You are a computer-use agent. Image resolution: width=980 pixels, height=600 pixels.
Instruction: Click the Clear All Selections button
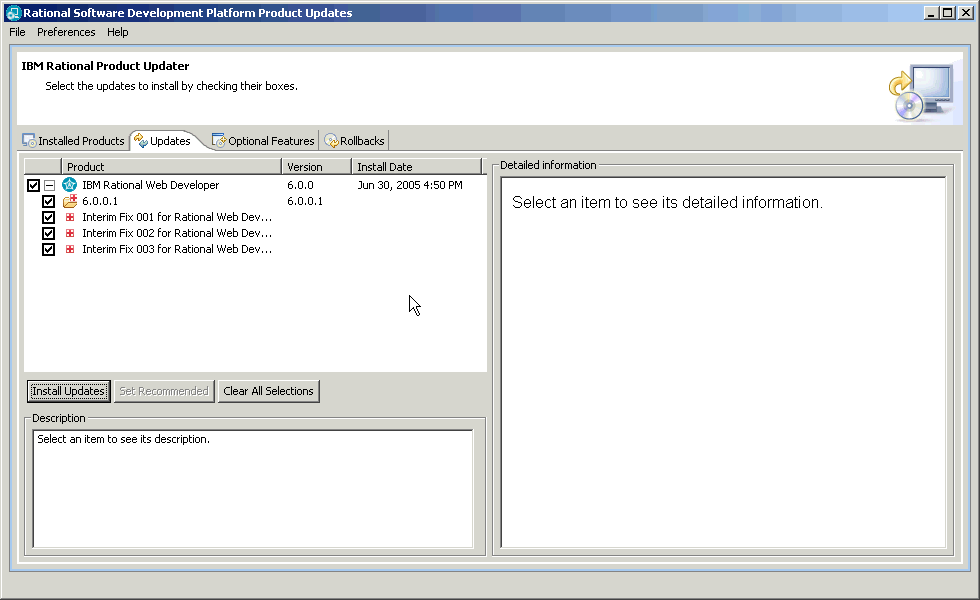[x=269, y=391]
